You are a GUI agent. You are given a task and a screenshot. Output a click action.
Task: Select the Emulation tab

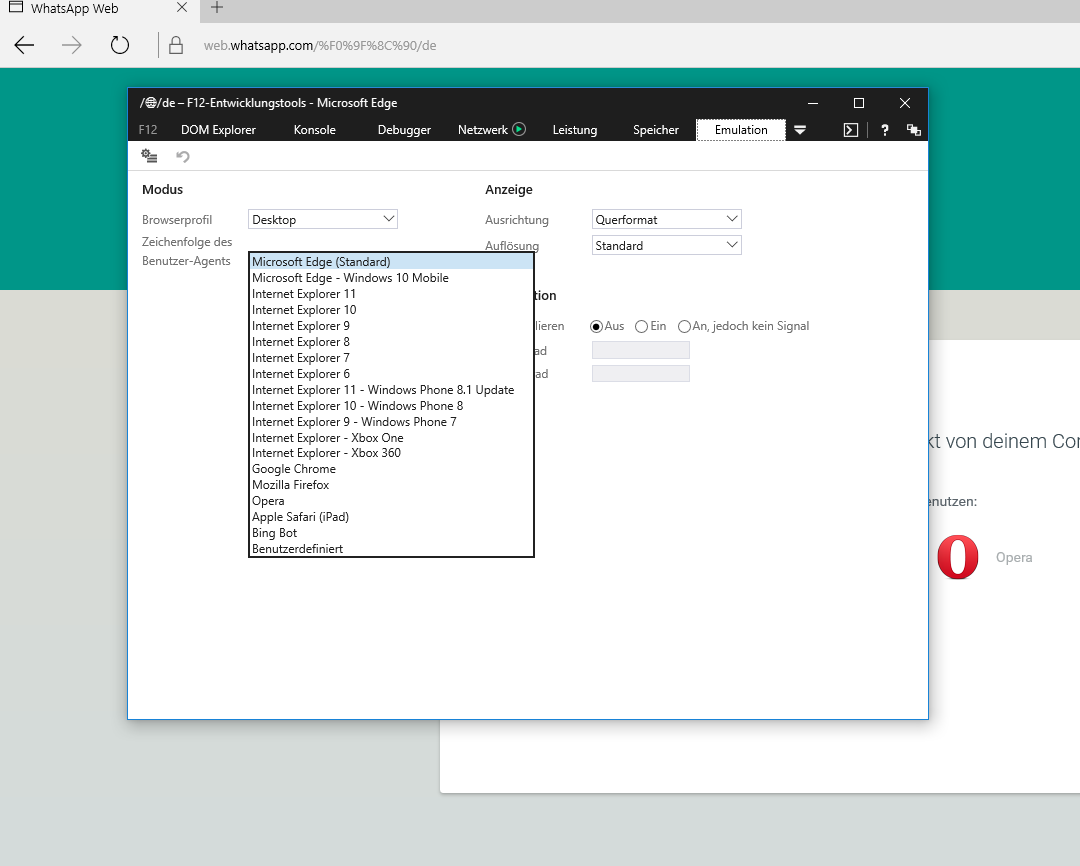point(741,130)
